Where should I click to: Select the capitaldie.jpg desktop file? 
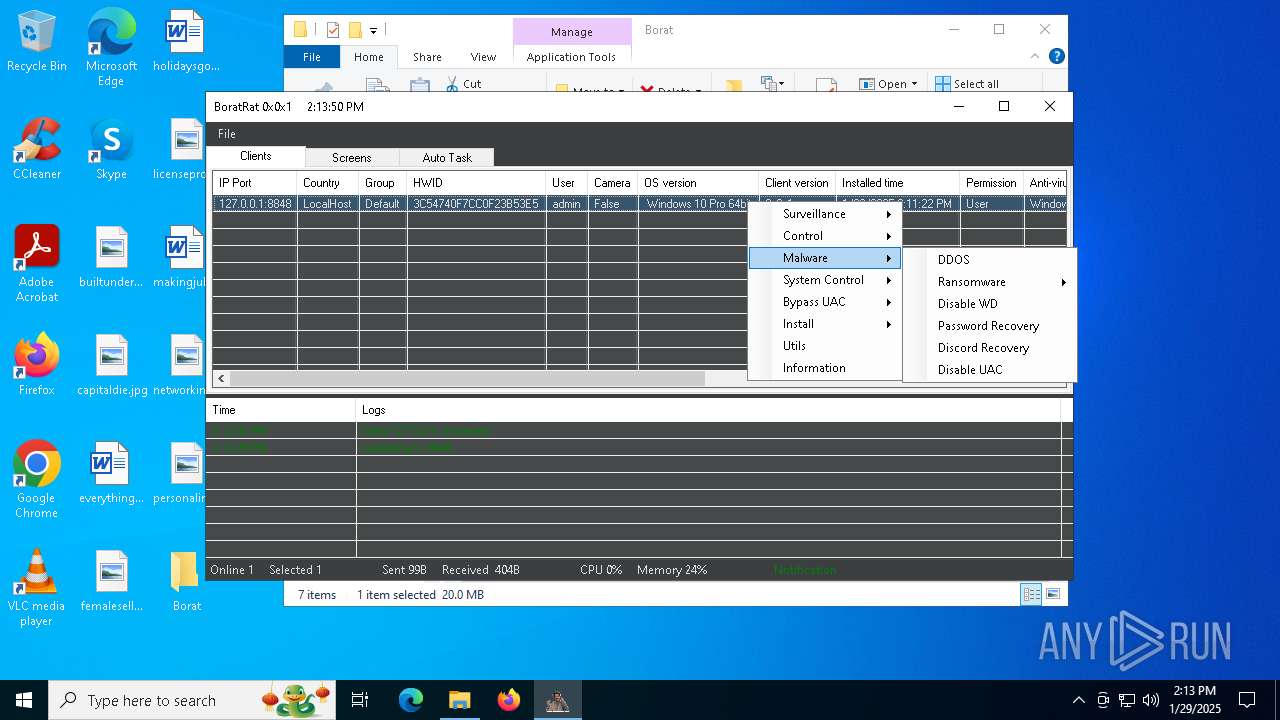(x=111, y=365)
